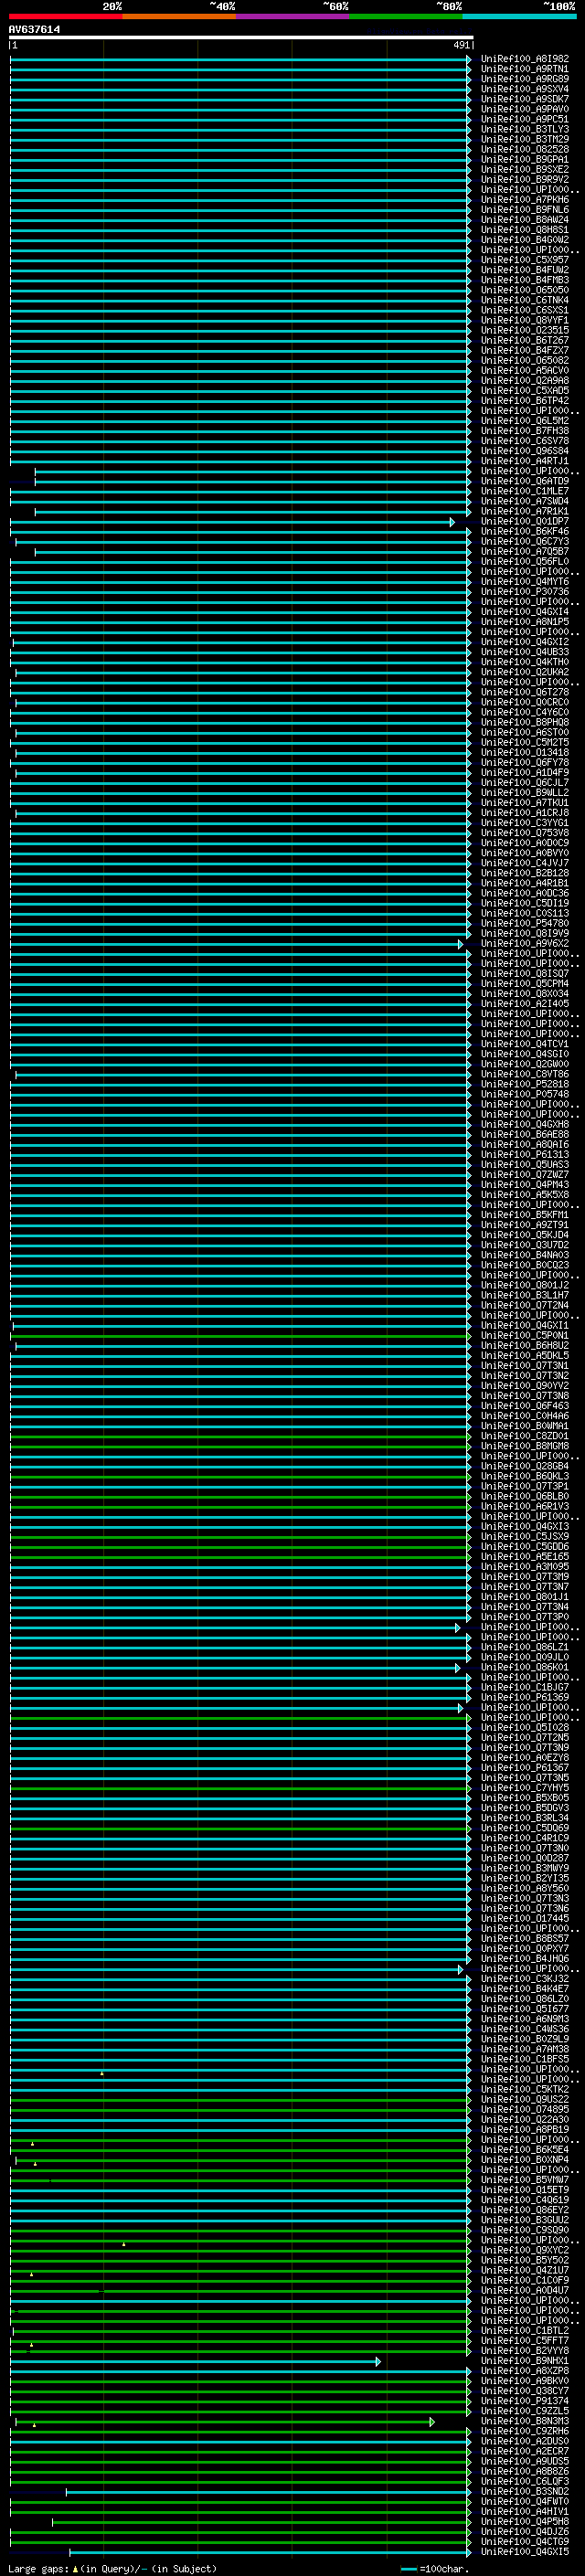Viewport: 585px width, 2576px height.
Task: Click the UniRef100_B4K4E7 label
Action: [x=525, y=1989]
